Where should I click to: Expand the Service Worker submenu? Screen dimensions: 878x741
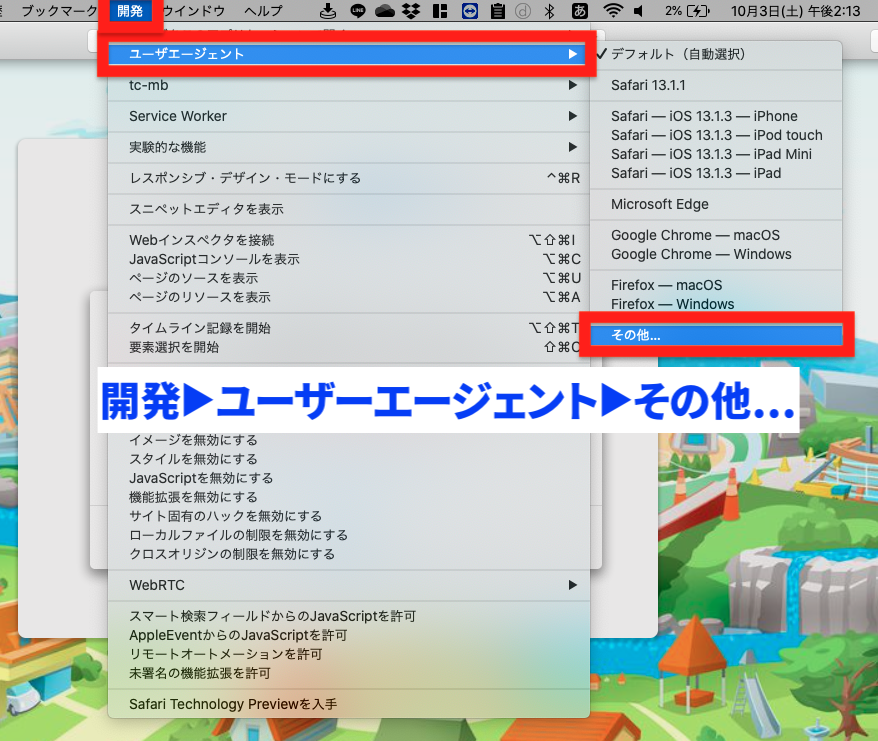click(348, 116)
